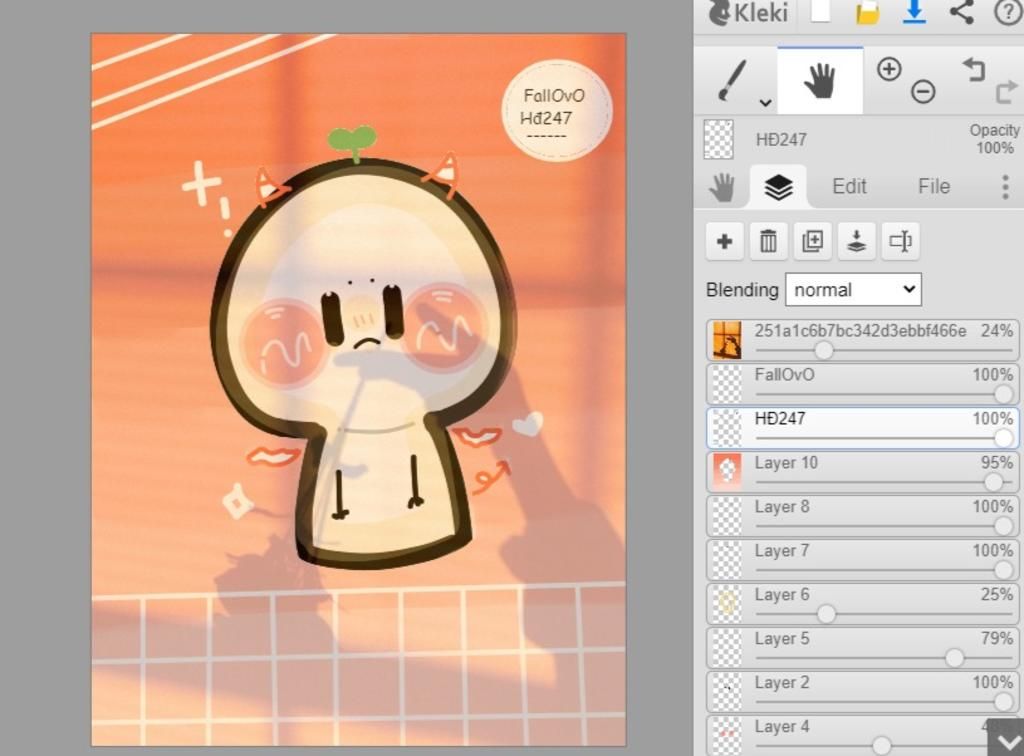Create a new image with blank page icon
Image resolution: width=1024 pixels, height=756 pixels.
821,12
